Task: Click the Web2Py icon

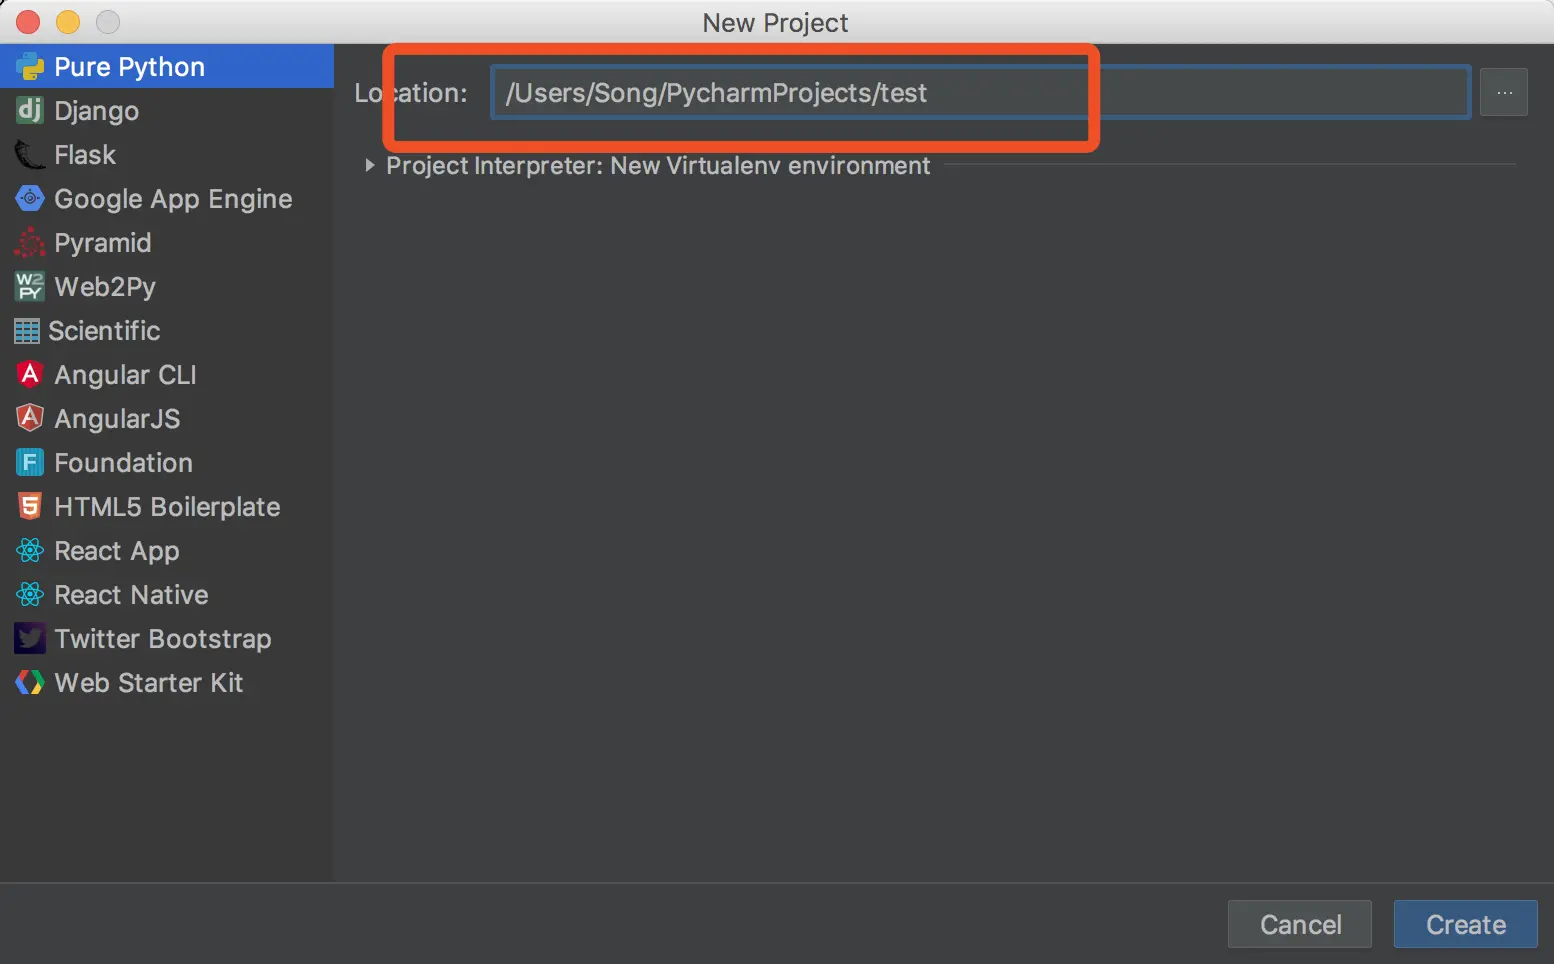Action: 30,286
